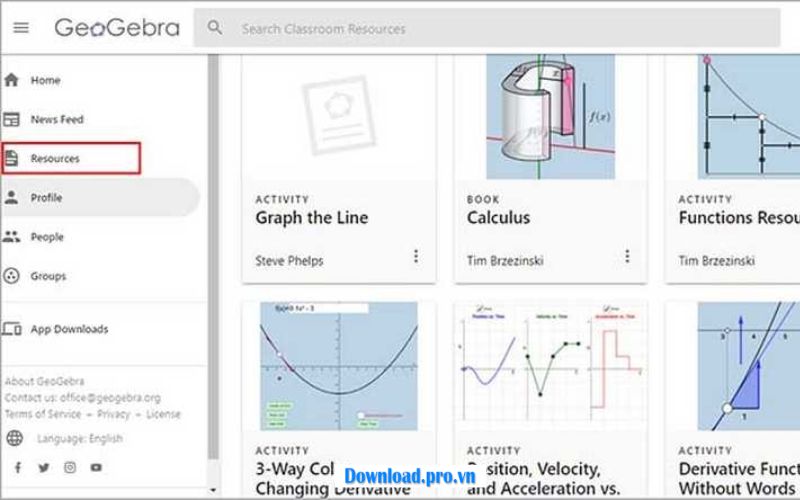This screenshot has height=500, width=800.
Task: Open the hamburger menu icon
Action: tap(21, 27)
